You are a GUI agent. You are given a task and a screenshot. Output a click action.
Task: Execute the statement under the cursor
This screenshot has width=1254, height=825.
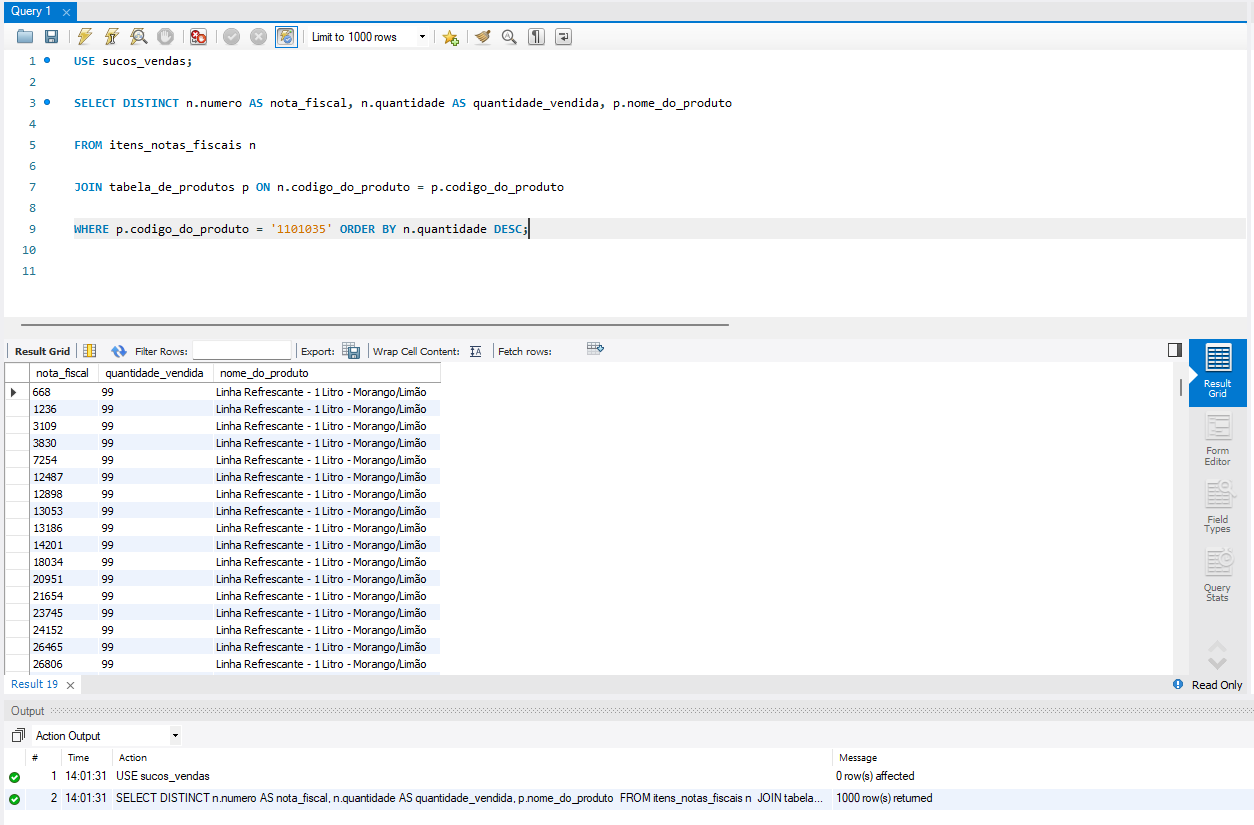click(x=112, y=37)
